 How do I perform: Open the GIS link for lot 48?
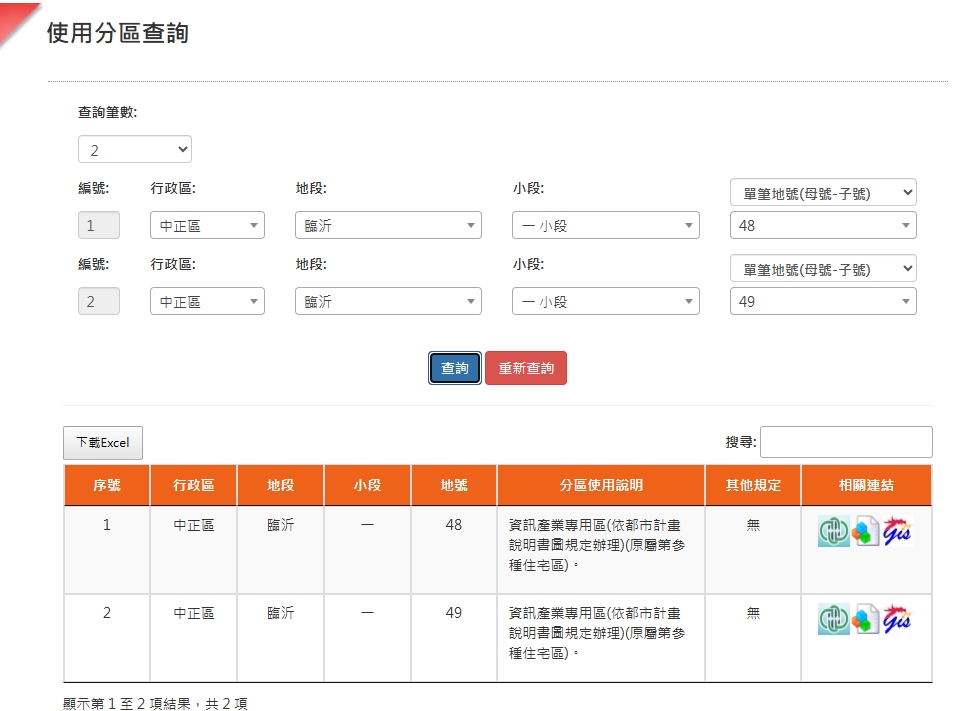coord(898,533)
